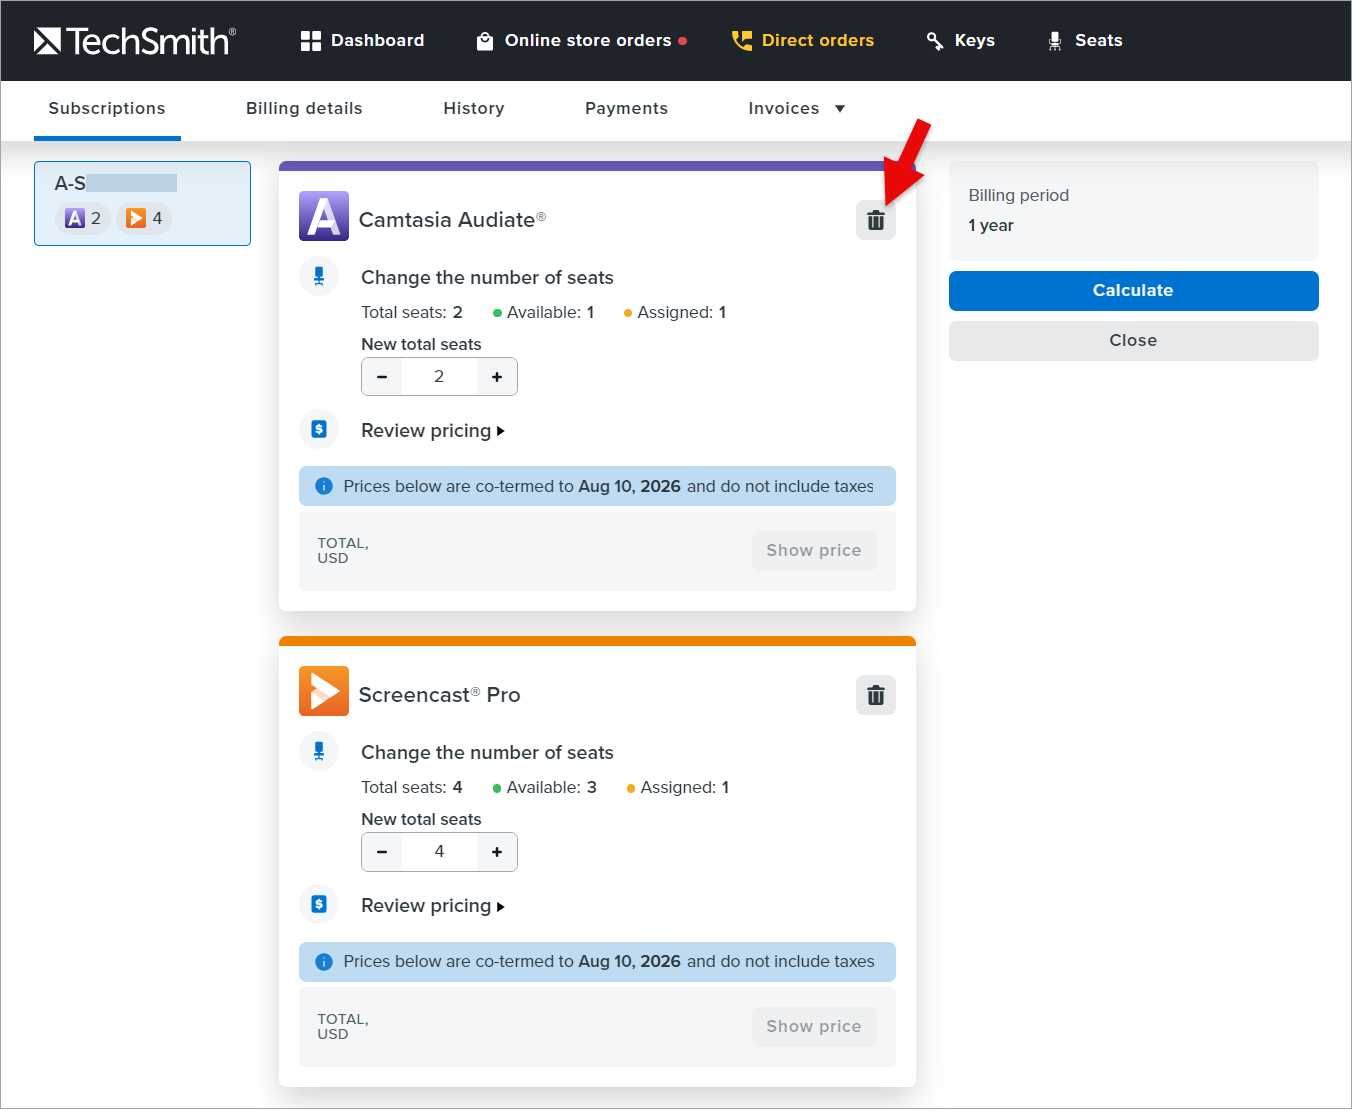Delete the Camtasia Audiate subscription with trash icon

point(875,221)
